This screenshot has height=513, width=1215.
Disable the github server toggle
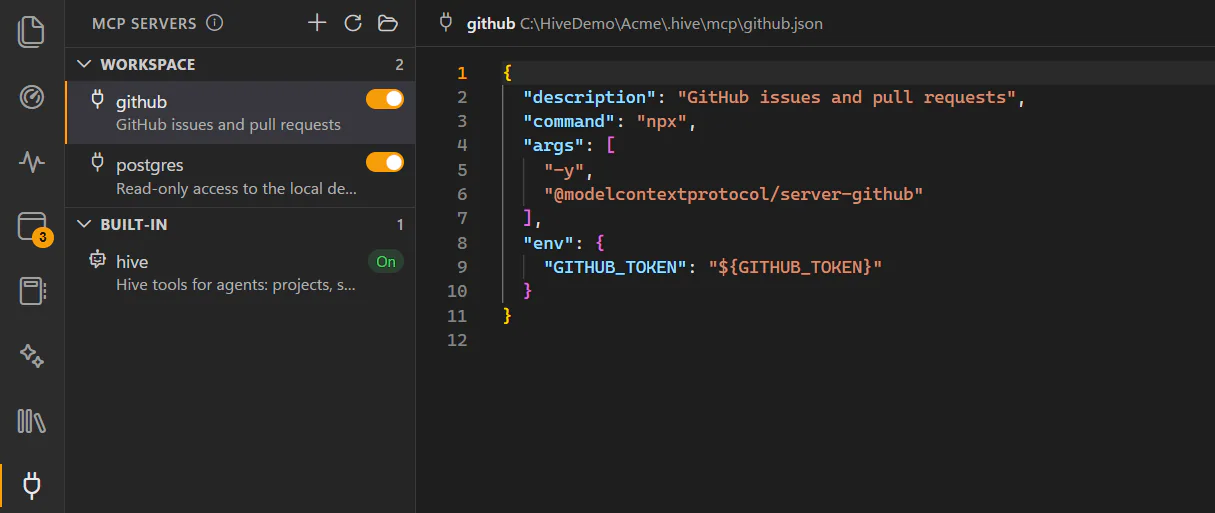point(385,99)
